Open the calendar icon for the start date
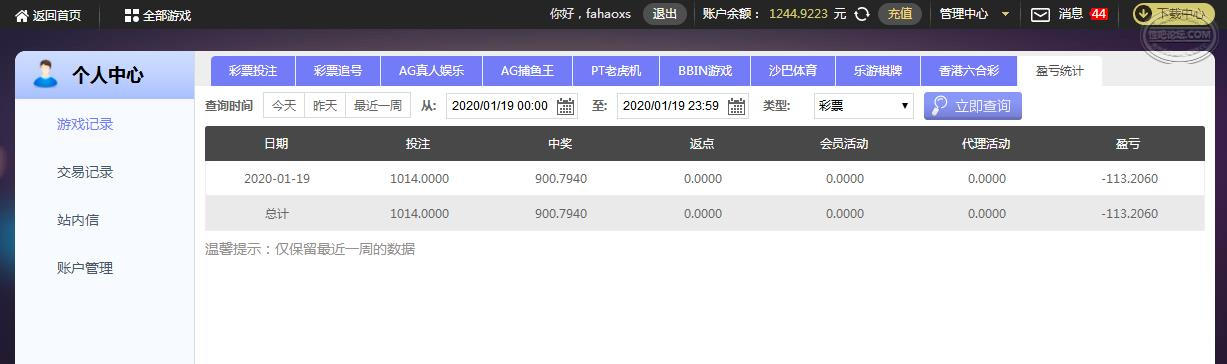 566,106
